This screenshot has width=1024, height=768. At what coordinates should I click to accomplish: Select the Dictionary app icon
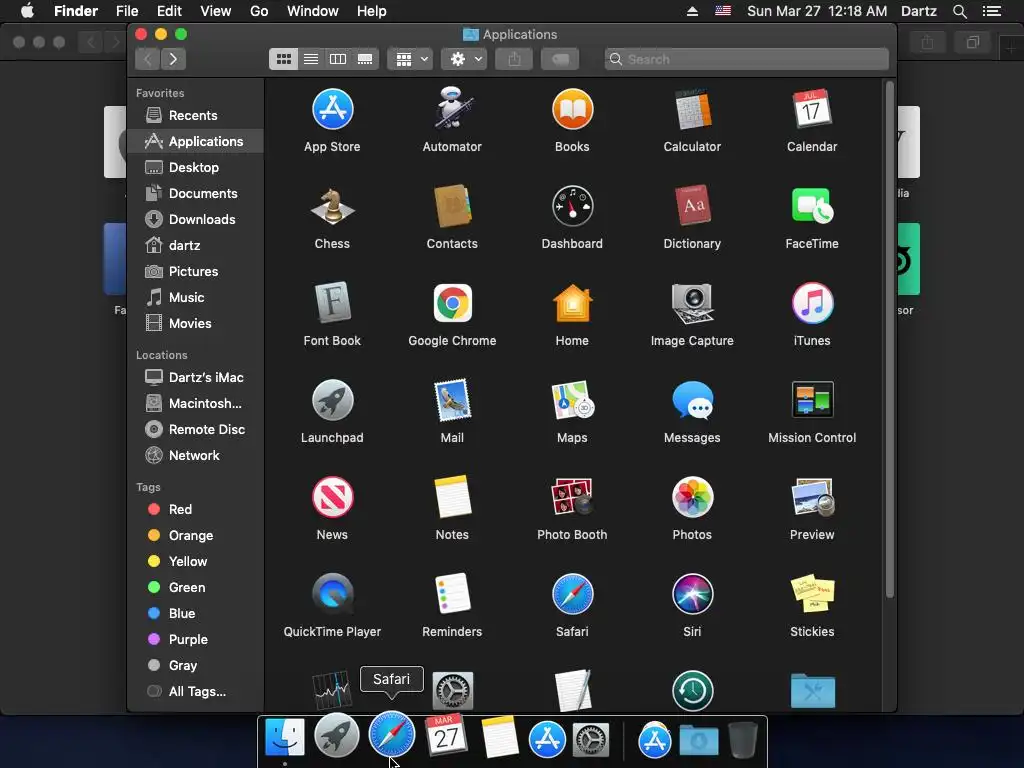point(692,206)
